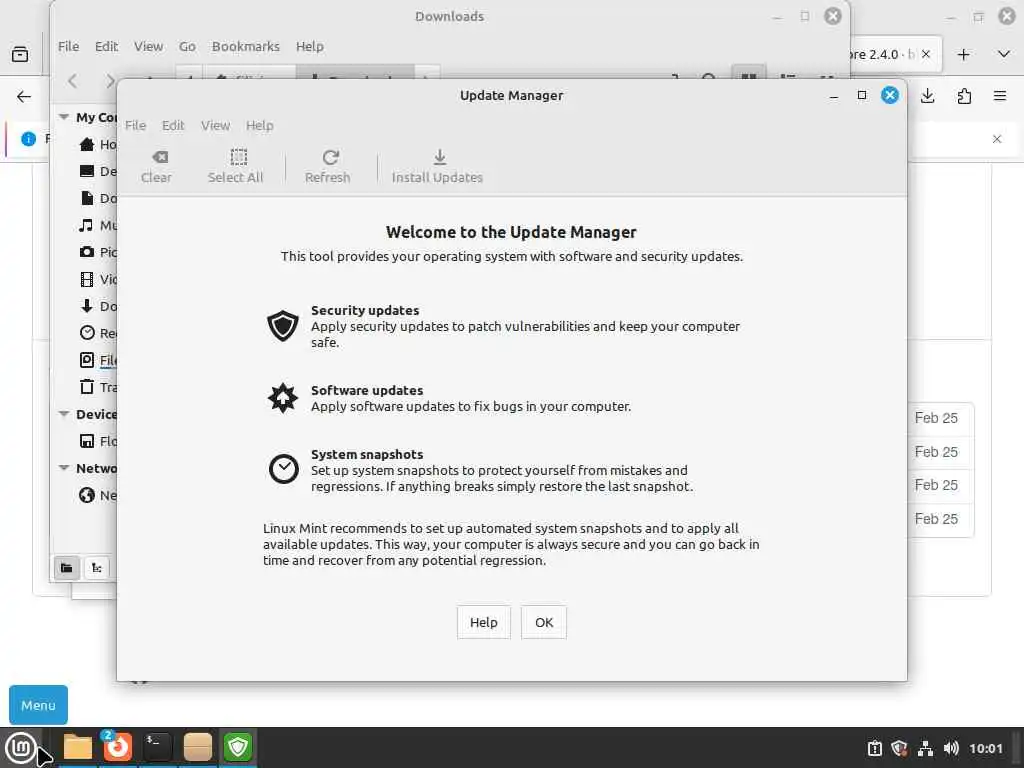Open the Linux Mint start menu
This screenshot has width=1024, height=768.
[x=21, y=747]
